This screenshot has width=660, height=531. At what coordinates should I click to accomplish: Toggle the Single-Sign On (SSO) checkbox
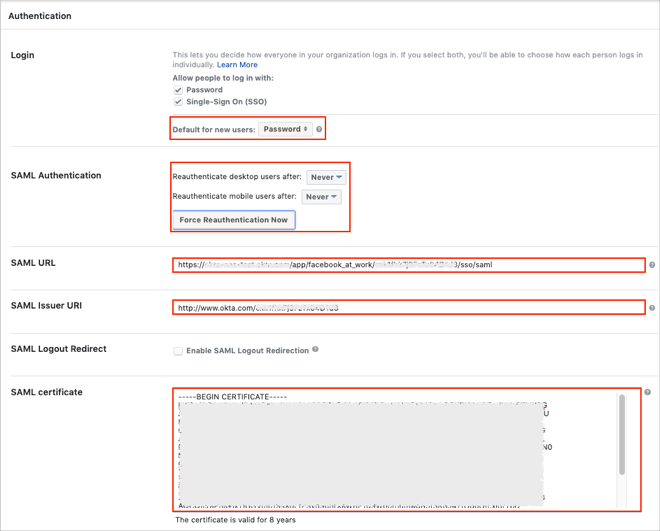coord(178,102)
